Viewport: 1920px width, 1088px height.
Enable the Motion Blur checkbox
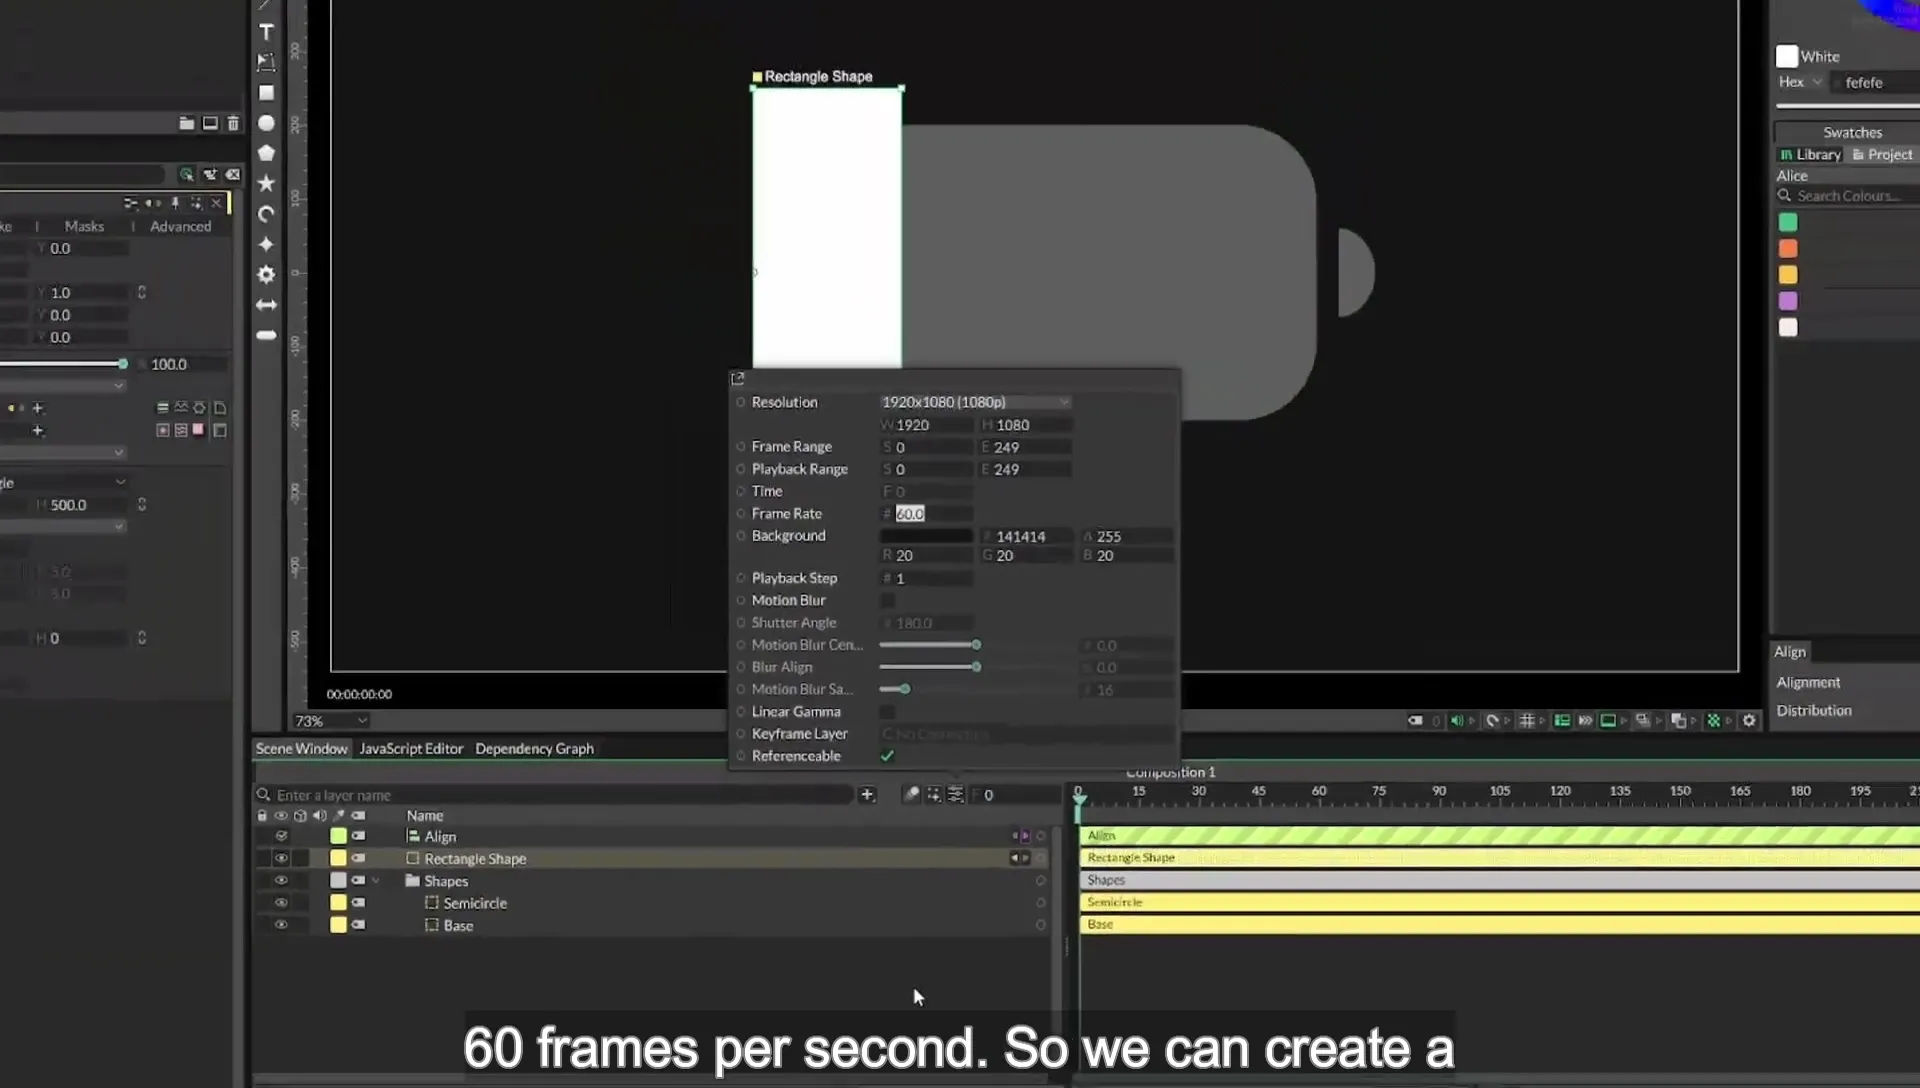tap(887, 600)
